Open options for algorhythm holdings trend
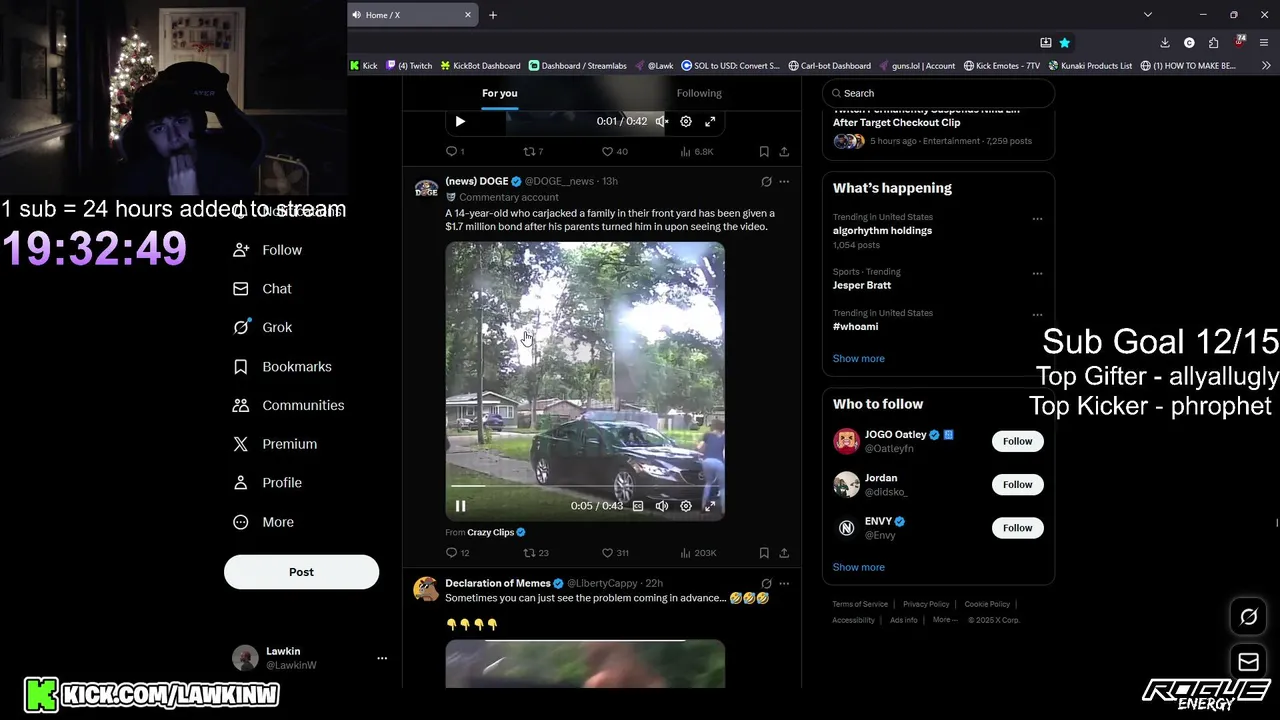 [x=1037, y=218]
